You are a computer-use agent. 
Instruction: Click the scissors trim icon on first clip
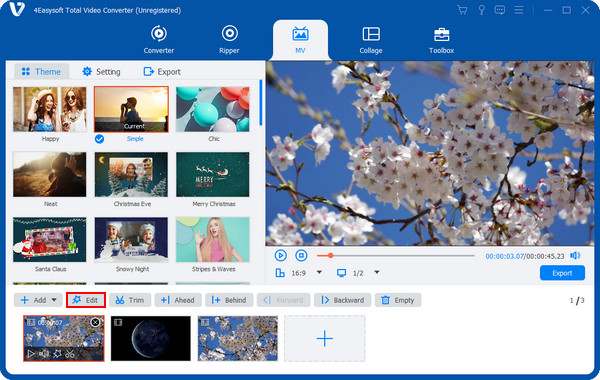click(x=70, y=354)
